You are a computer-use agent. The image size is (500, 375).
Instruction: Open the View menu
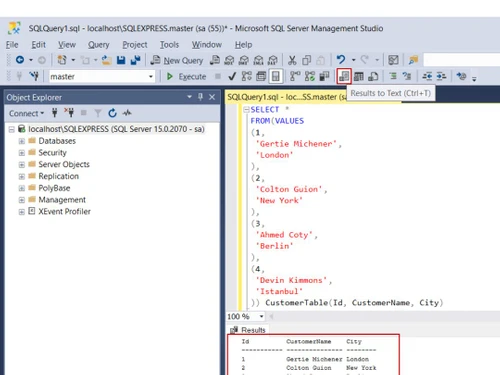tap(67, 45)
